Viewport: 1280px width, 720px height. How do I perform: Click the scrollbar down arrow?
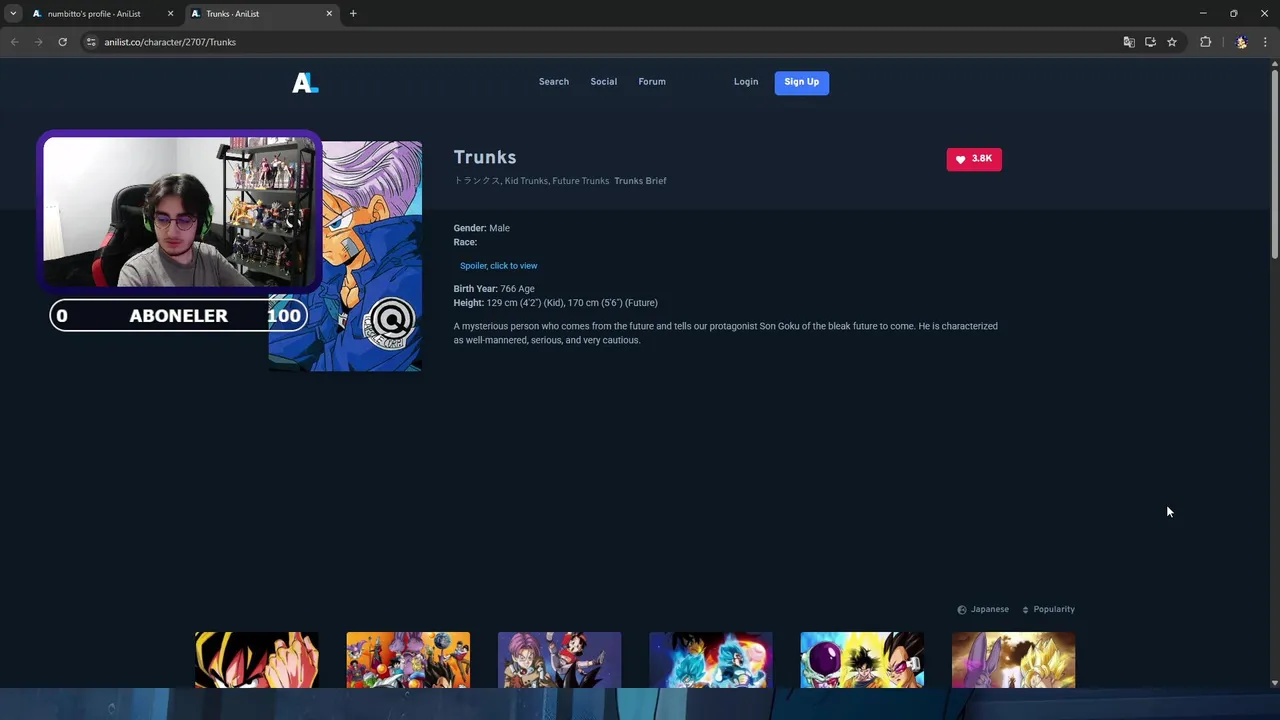coord(1274,683)
